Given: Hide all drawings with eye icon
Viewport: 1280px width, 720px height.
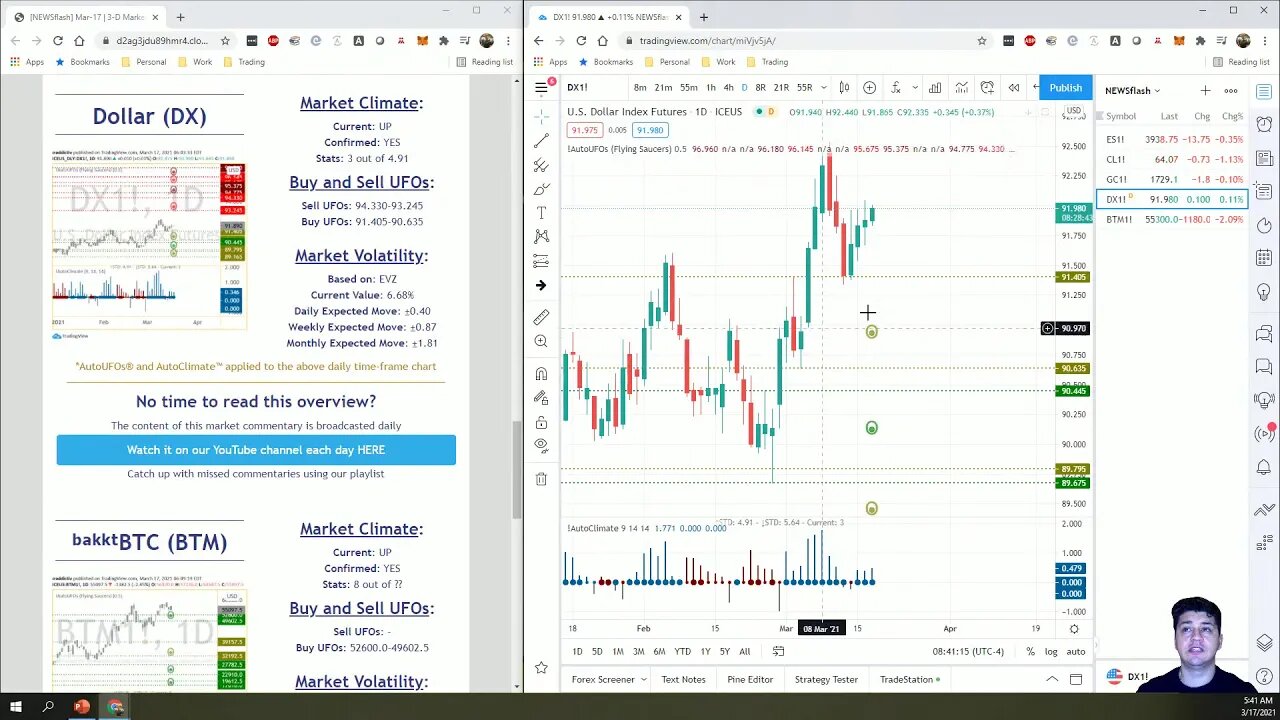Looking at the screenshot, I should (541, 445).
